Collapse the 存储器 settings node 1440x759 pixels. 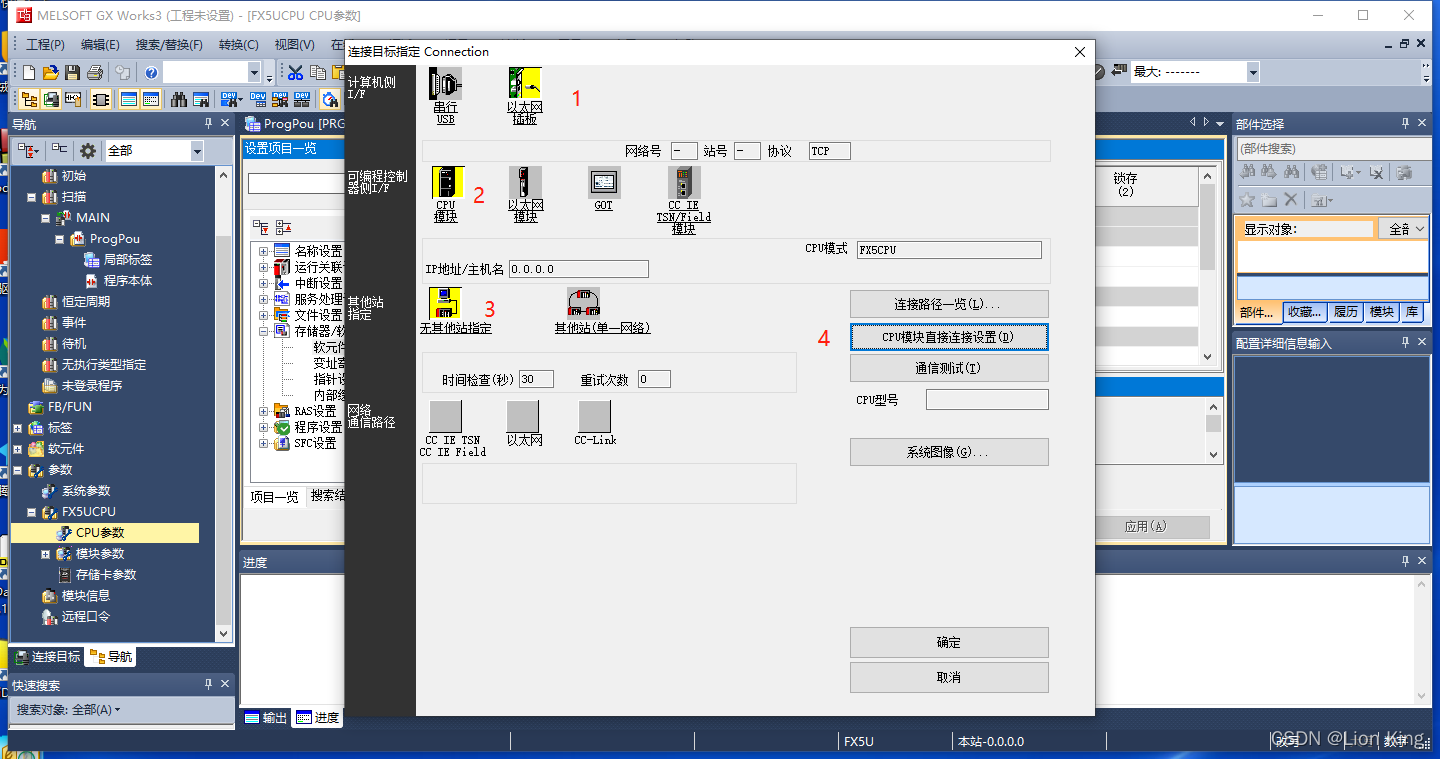click(x=264, y=331)
